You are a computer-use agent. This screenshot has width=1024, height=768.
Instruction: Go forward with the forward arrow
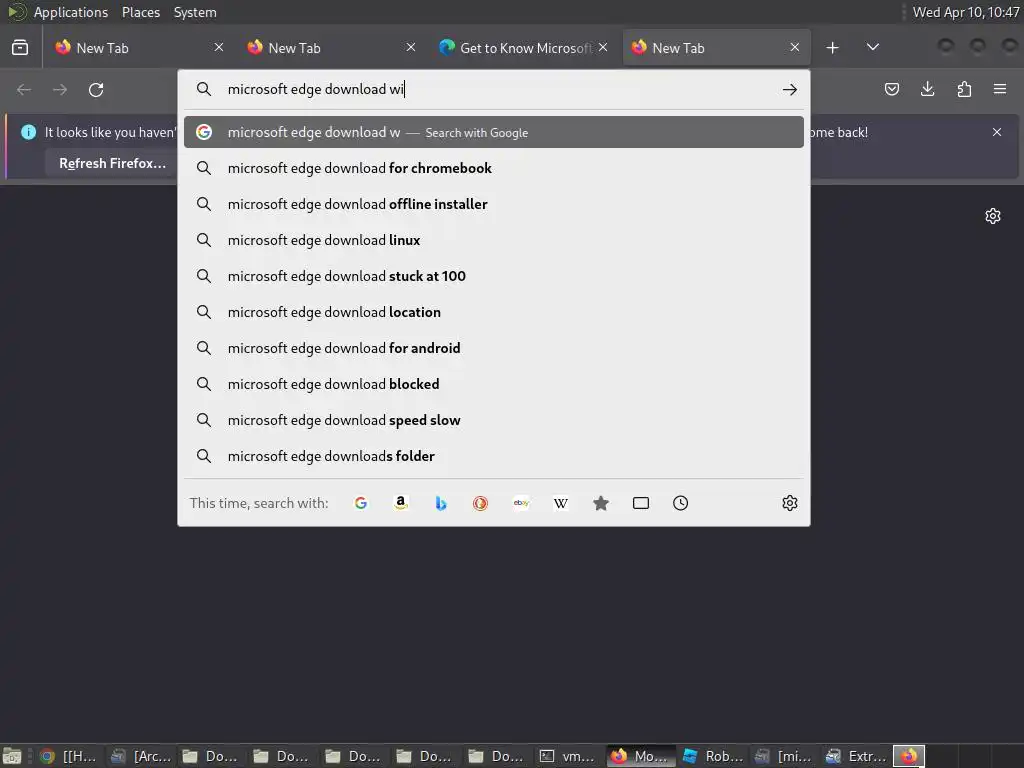tap(60, 89)
